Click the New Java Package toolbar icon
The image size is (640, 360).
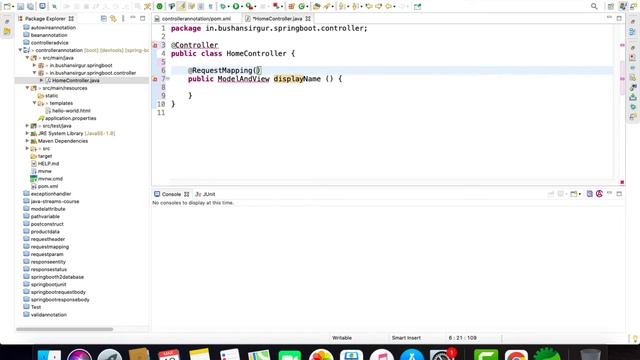coord(291,6)
